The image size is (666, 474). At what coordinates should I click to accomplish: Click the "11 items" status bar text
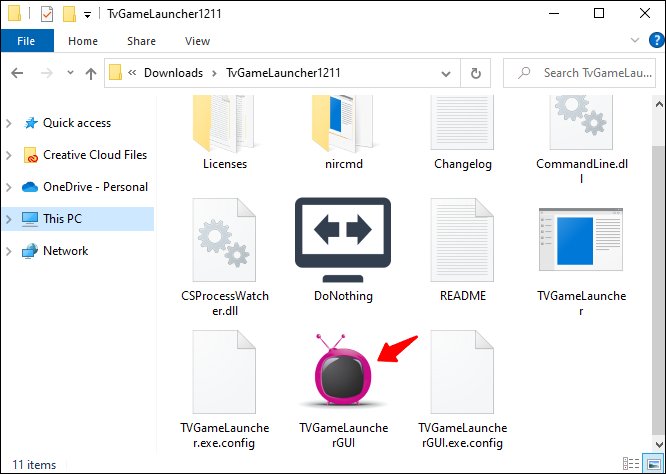tap(34, 465)
